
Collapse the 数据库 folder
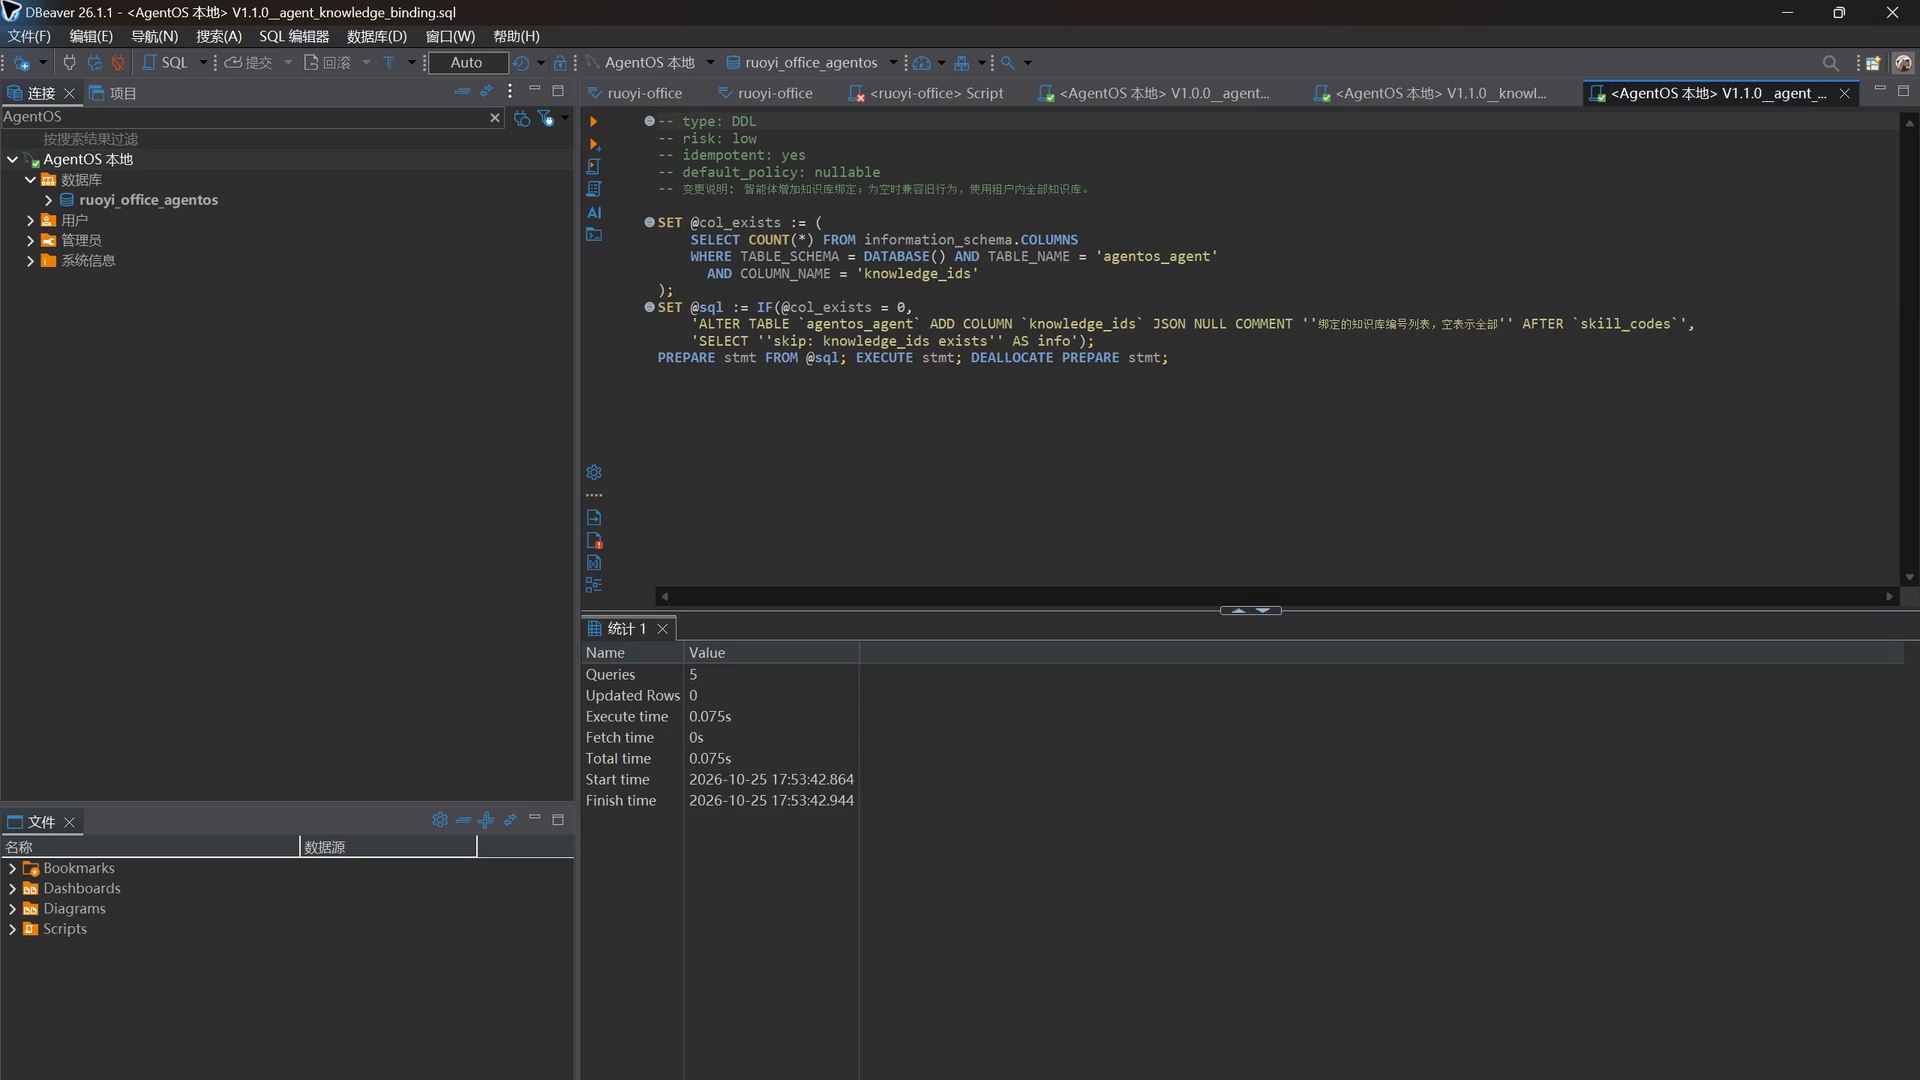coord(30,180)
